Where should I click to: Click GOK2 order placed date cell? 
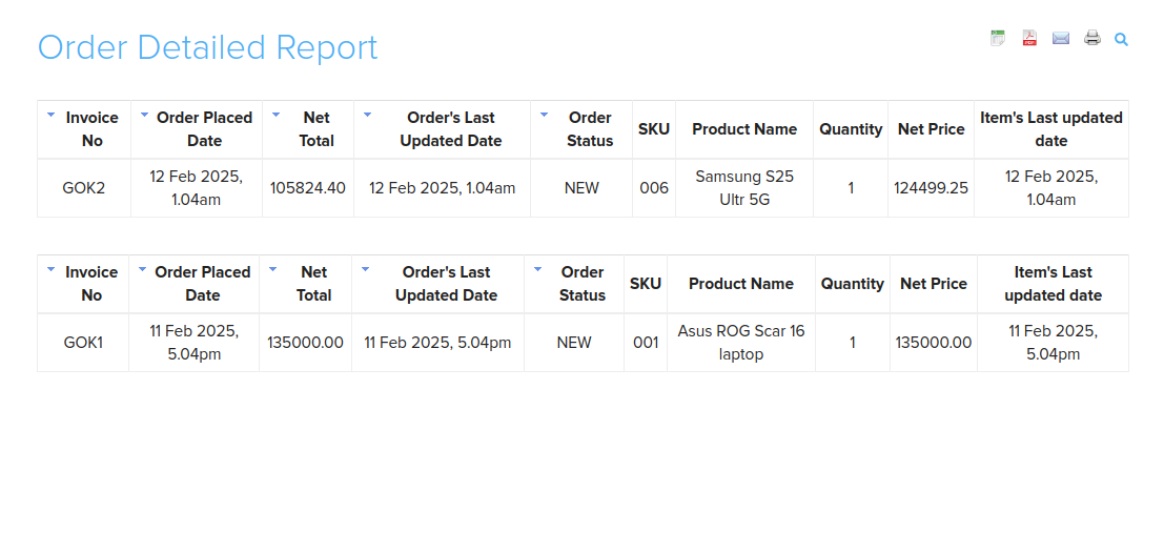pos(196,188)
